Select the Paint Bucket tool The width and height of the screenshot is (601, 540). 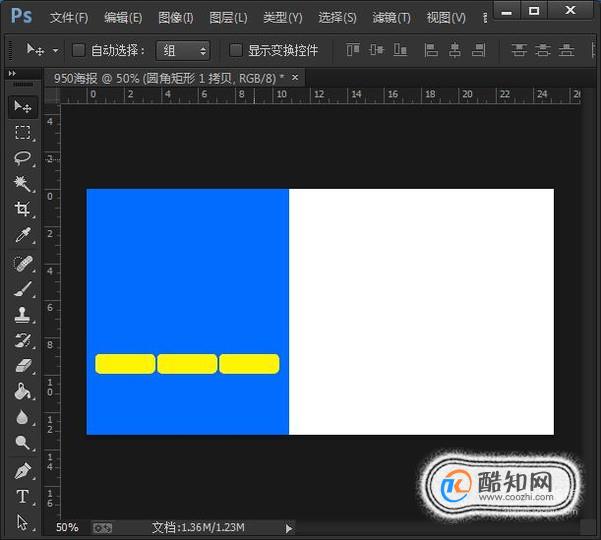tap(23, 391)
